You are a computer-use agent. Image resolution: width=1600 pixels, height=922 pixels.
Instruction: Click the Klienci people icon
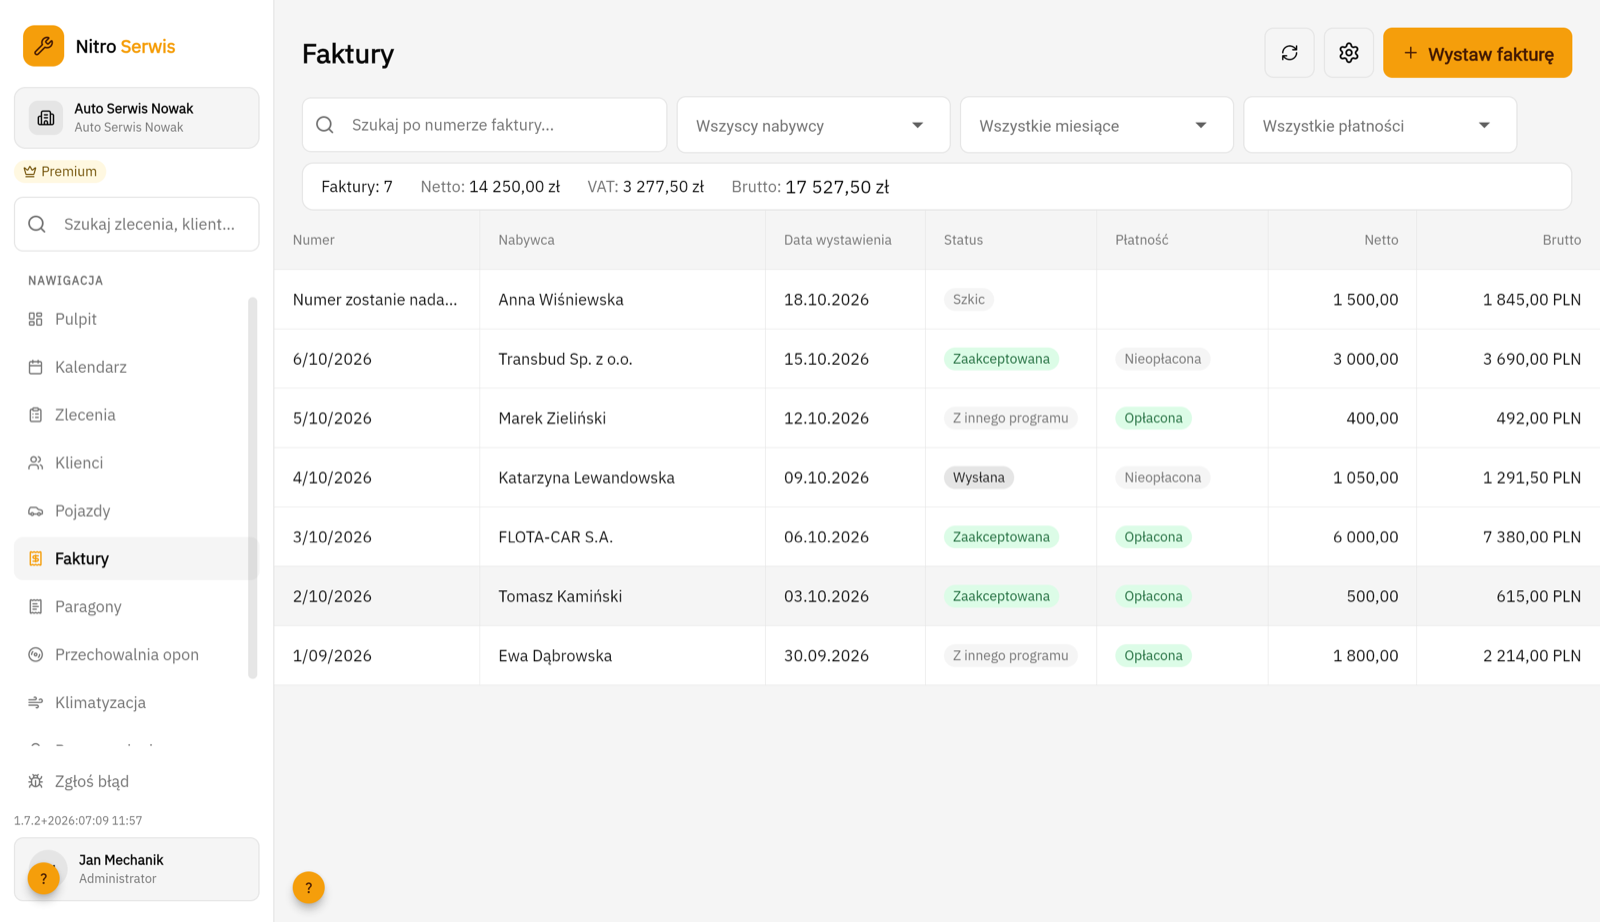click(36, 463)
